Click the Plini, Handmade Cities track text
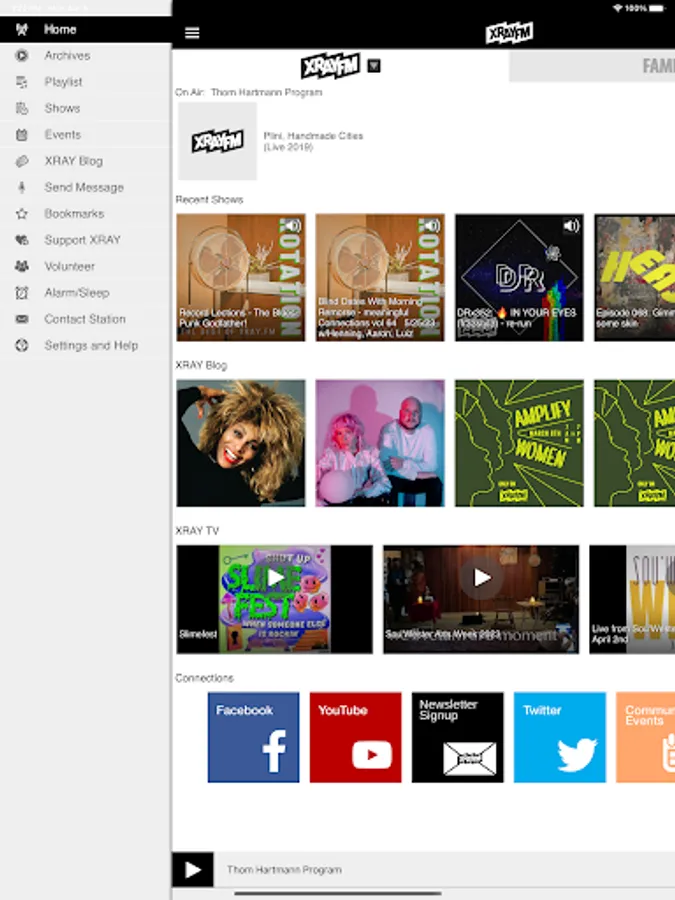This screenshot has height=900, width=675. click(x=313, y=141)
